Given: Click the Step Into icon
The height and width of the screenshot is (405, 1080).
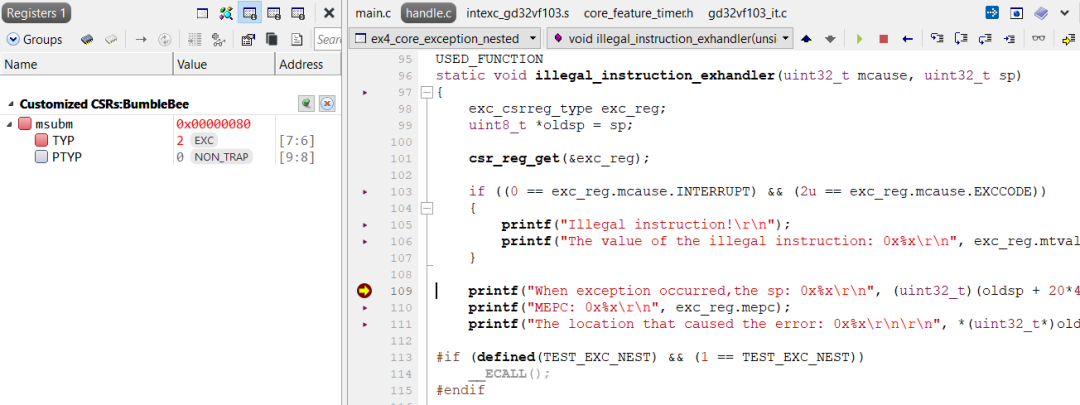Looking at the screenshot, I should [937, 39].
